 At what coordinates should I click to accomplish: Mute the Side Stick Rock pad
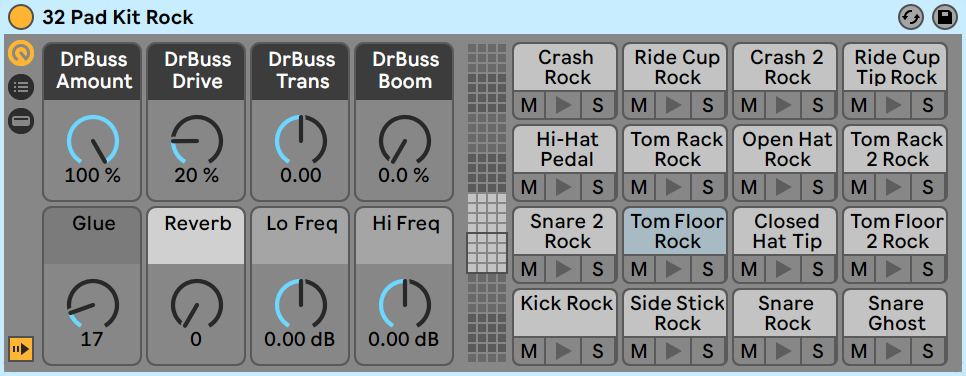point(639,351)
